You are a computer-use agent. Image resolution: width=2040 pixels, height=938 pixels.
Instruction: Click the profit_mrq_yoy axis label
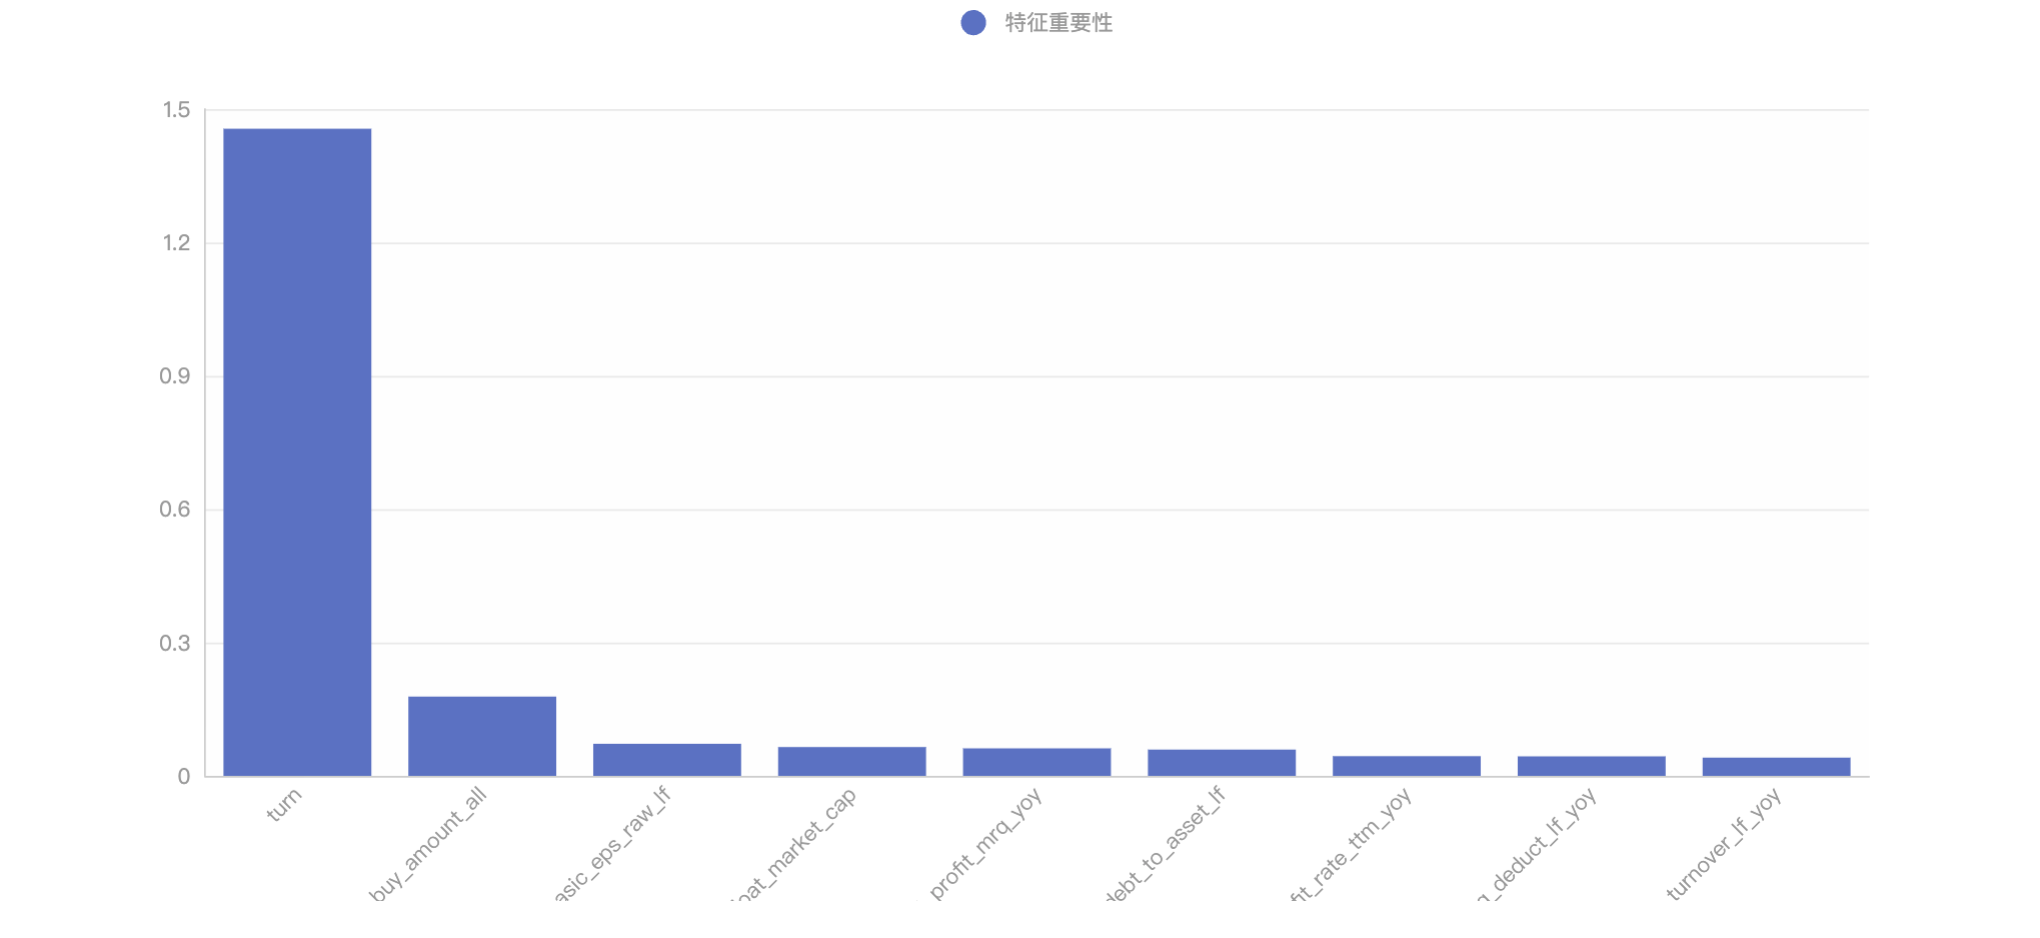[x=986, y=842]
